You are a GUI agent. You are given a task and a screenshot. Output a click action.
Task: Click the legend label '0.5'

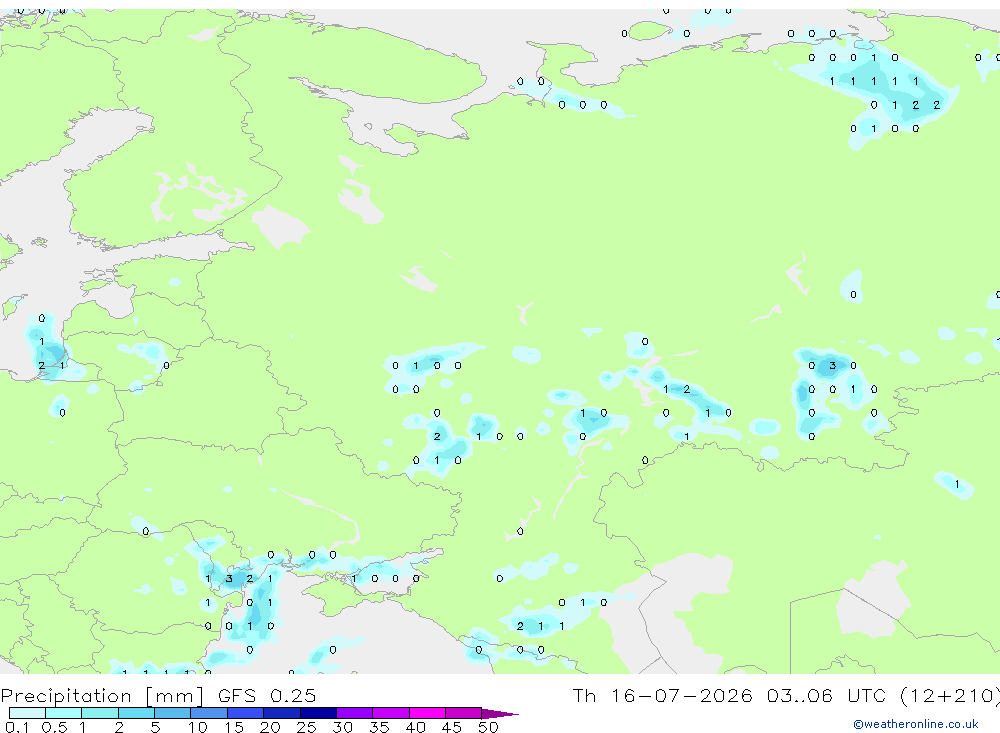(54, 727)
